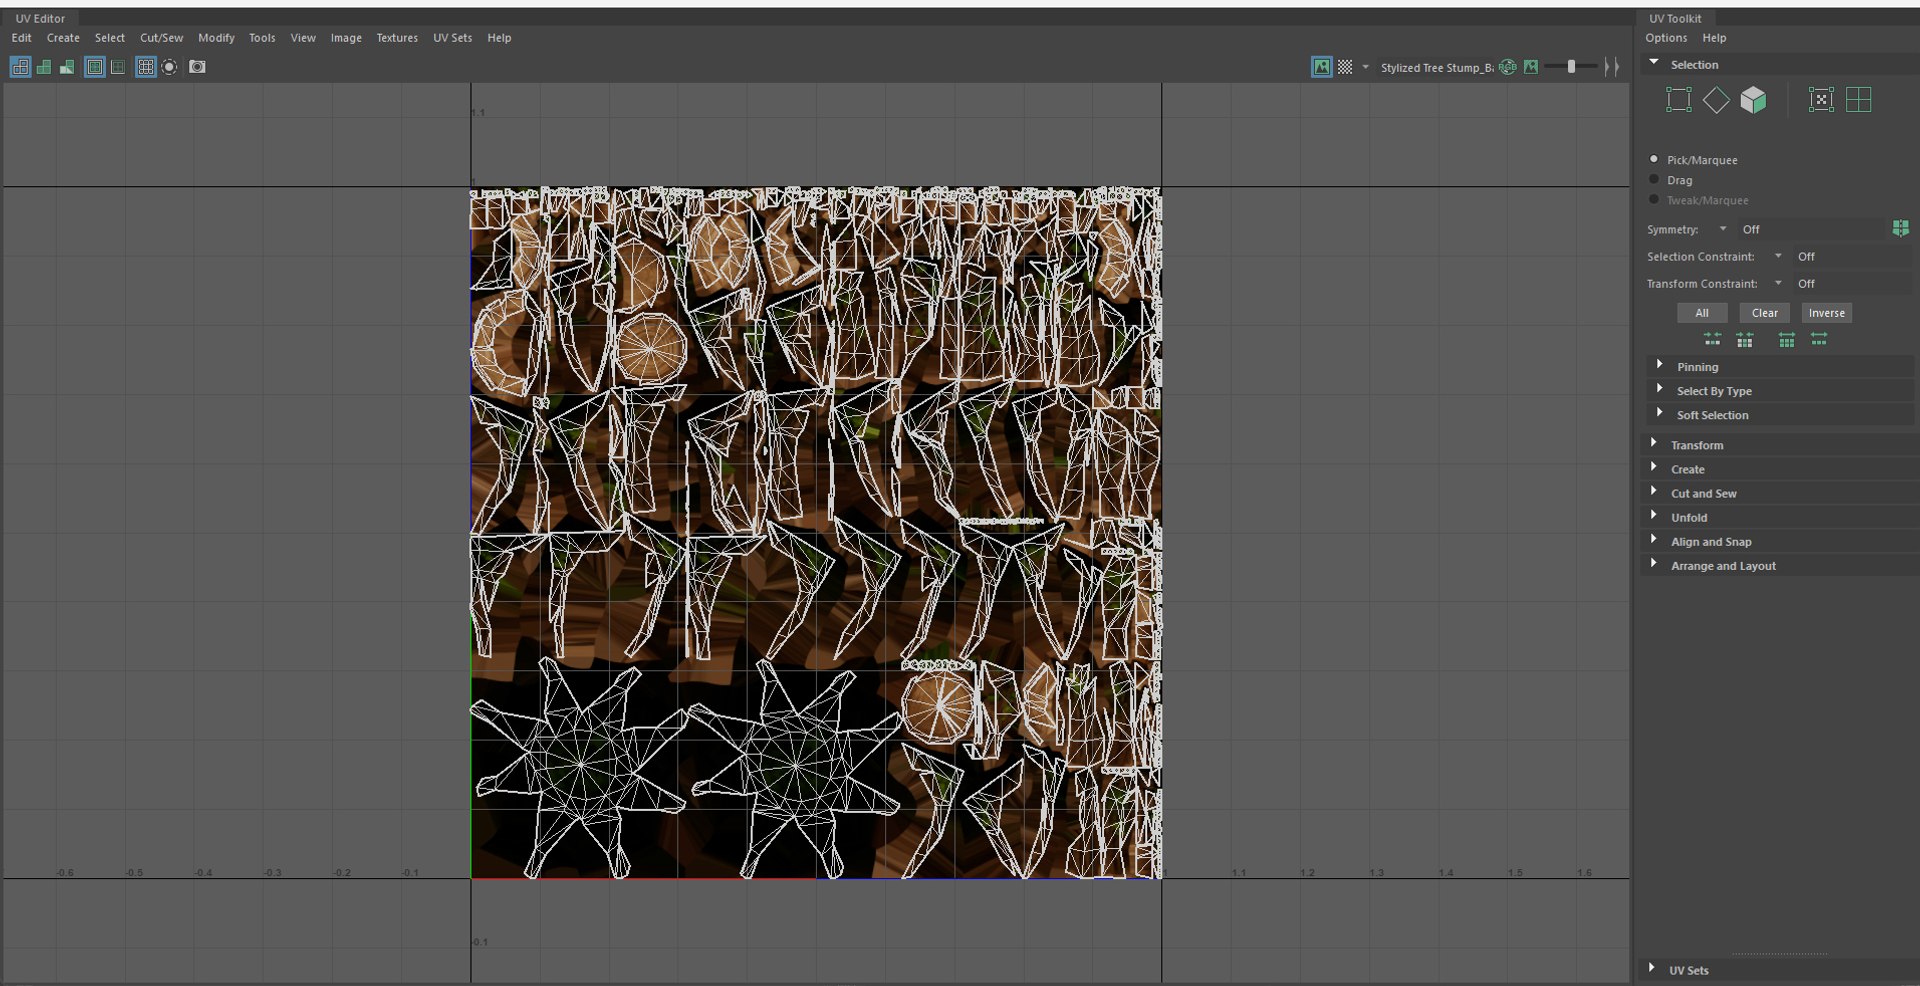Click the four-pane grid icon in Selection

click(x=1859, y=100)
